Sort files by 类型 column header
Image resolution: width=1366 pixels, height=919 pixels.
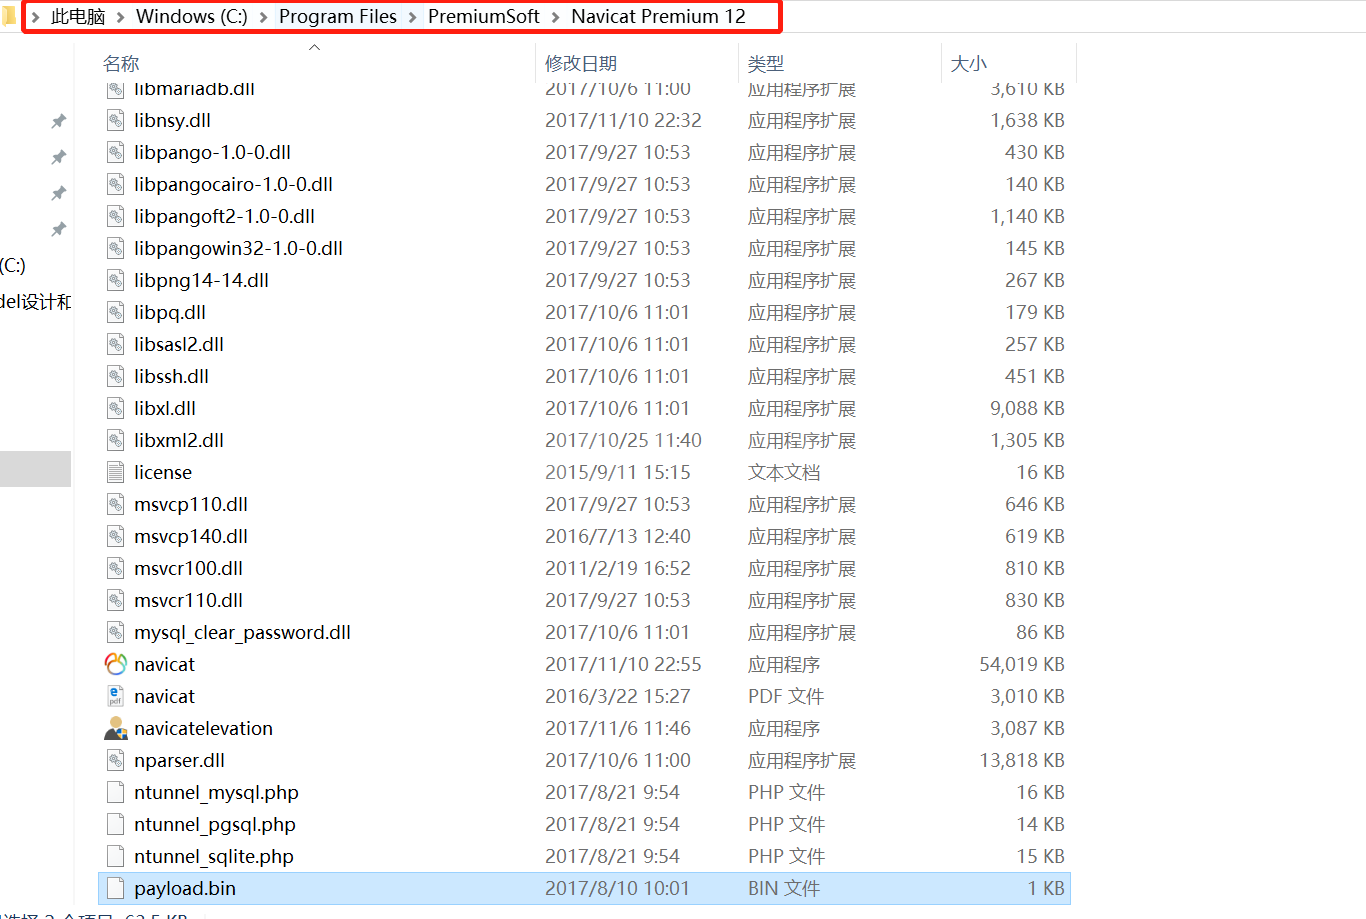click(x=766, y=63)
